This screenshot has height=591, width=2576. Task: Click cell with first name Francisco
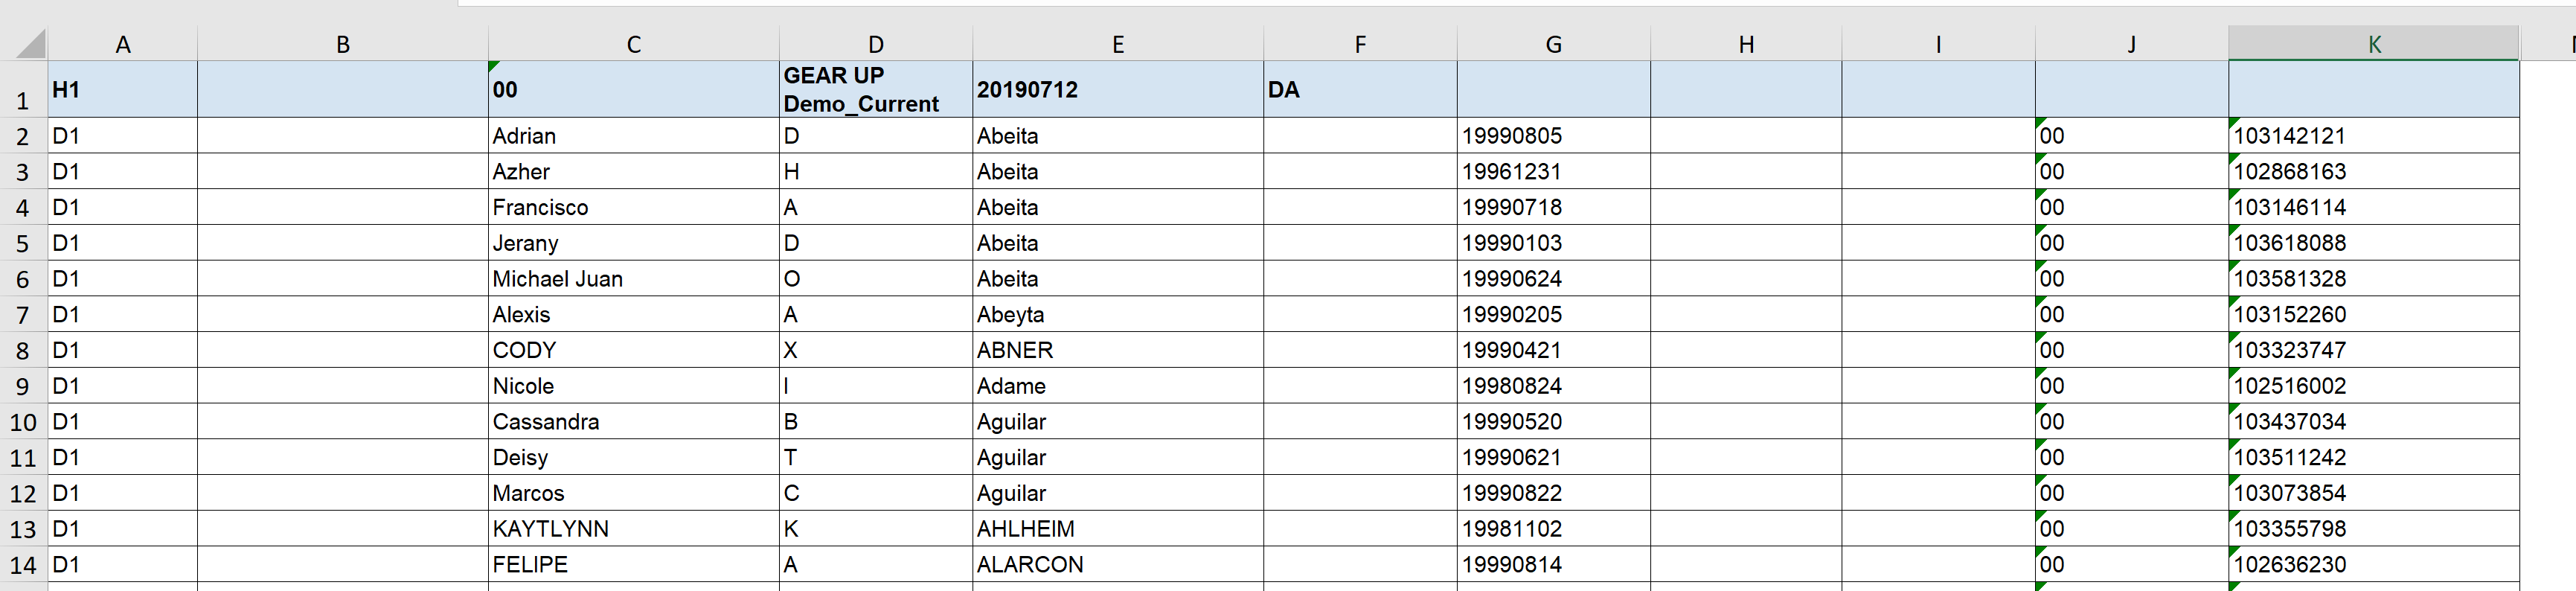(634, 207)
